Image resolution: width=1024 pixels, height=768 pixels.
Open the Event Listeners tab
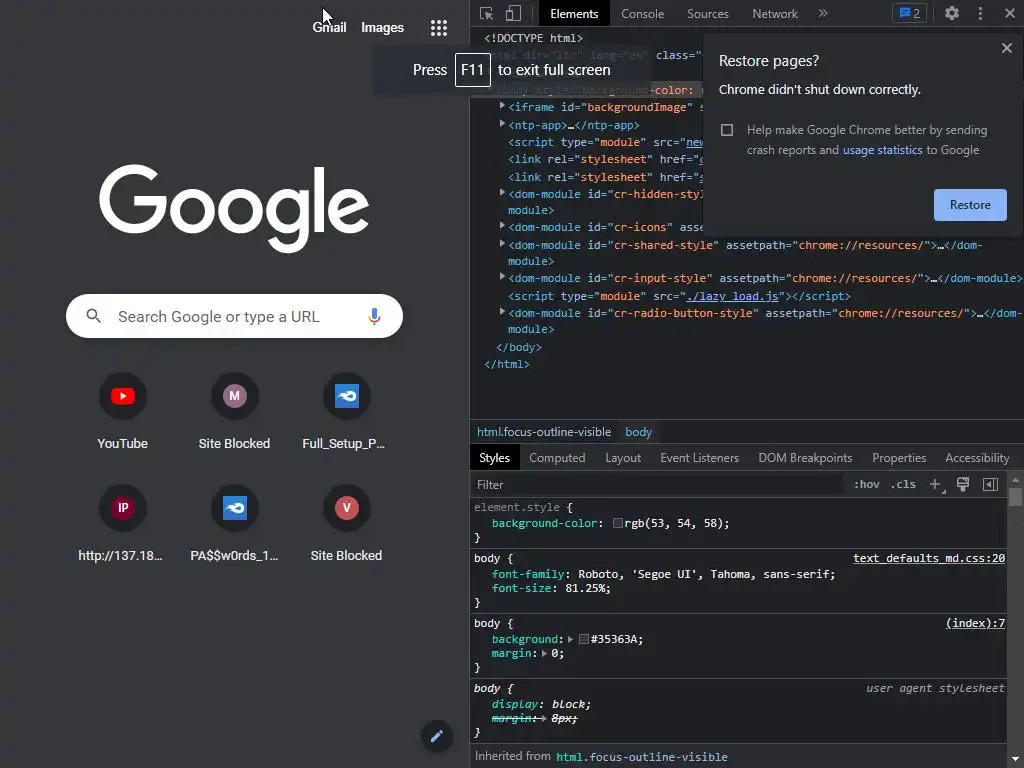(699, 458)
